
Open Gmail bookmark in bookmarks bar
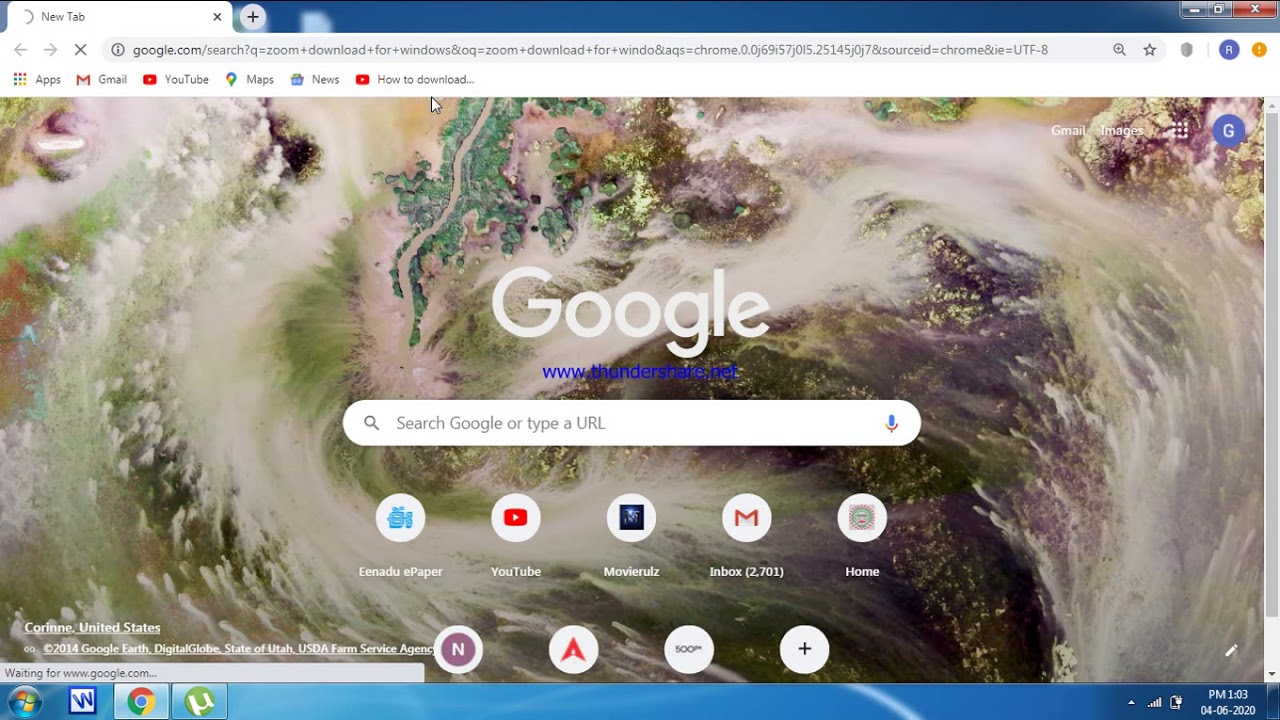(x=102, y=79)
